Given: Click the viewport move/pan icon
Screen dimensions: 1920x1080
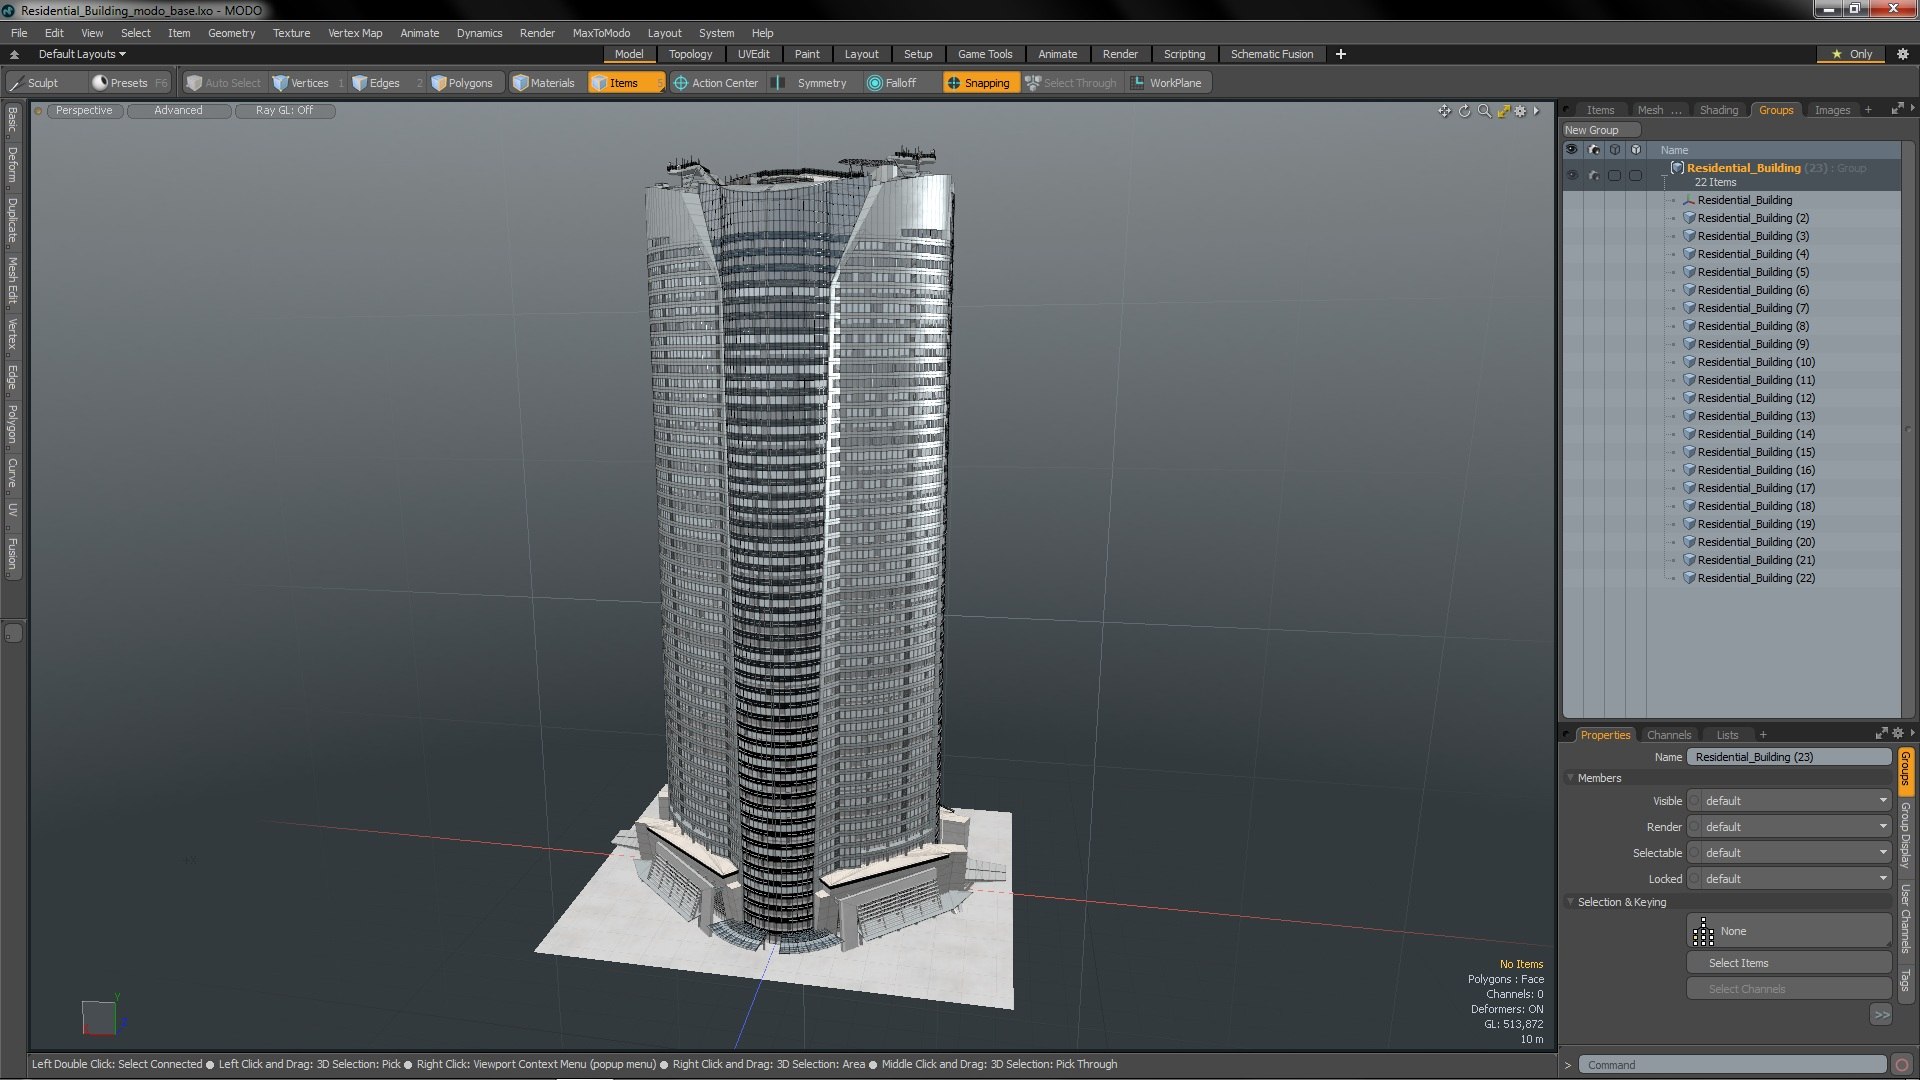Looking at the screenshot, I should (1444, 111).
